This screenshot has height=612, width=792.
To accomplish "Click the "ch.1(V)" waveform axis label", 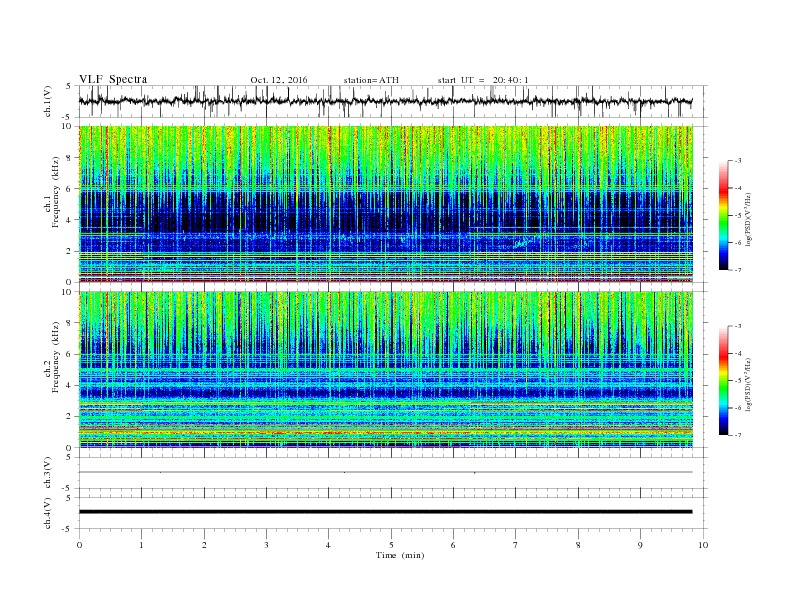I will click(x=48, y=101).
